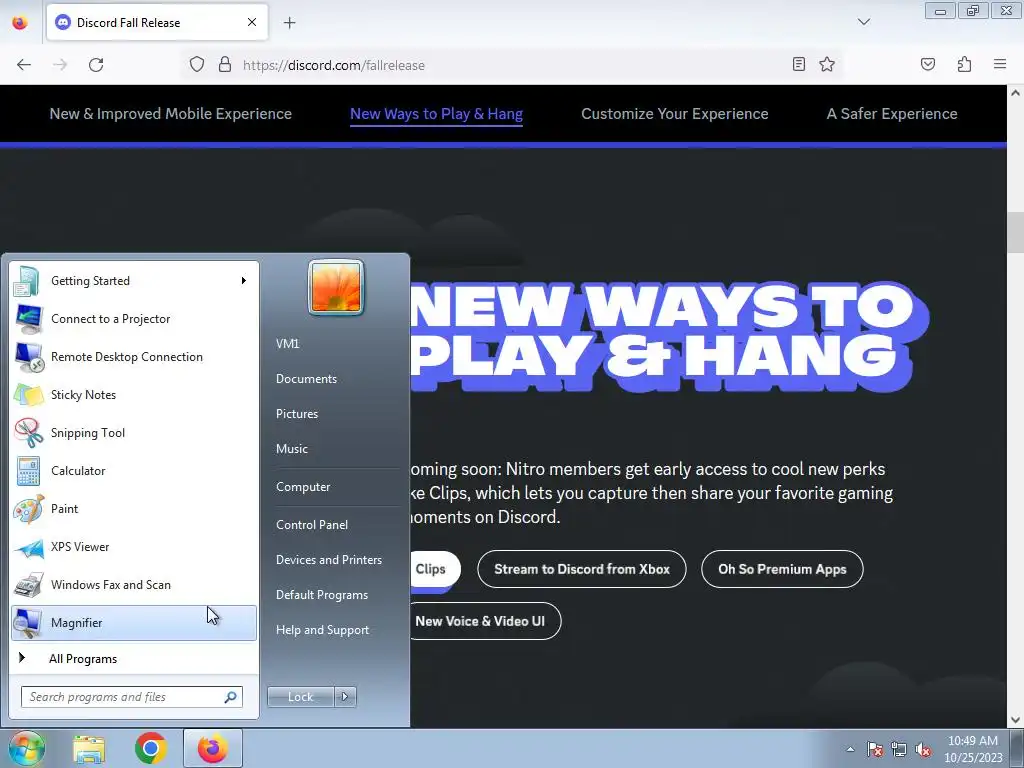1024x768 pixels.
Task: Launch Sticky Notes icon
Action: pos(27,395)
